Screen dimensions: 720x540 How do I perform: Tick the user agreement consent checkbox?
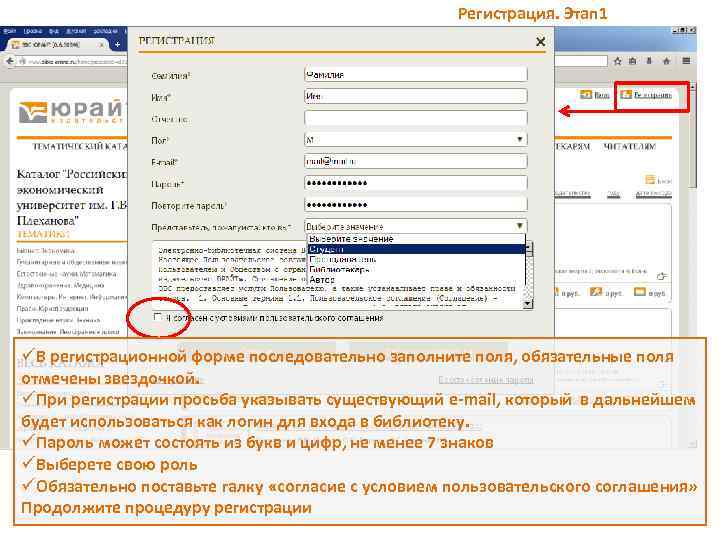click(x=158, y=317)
